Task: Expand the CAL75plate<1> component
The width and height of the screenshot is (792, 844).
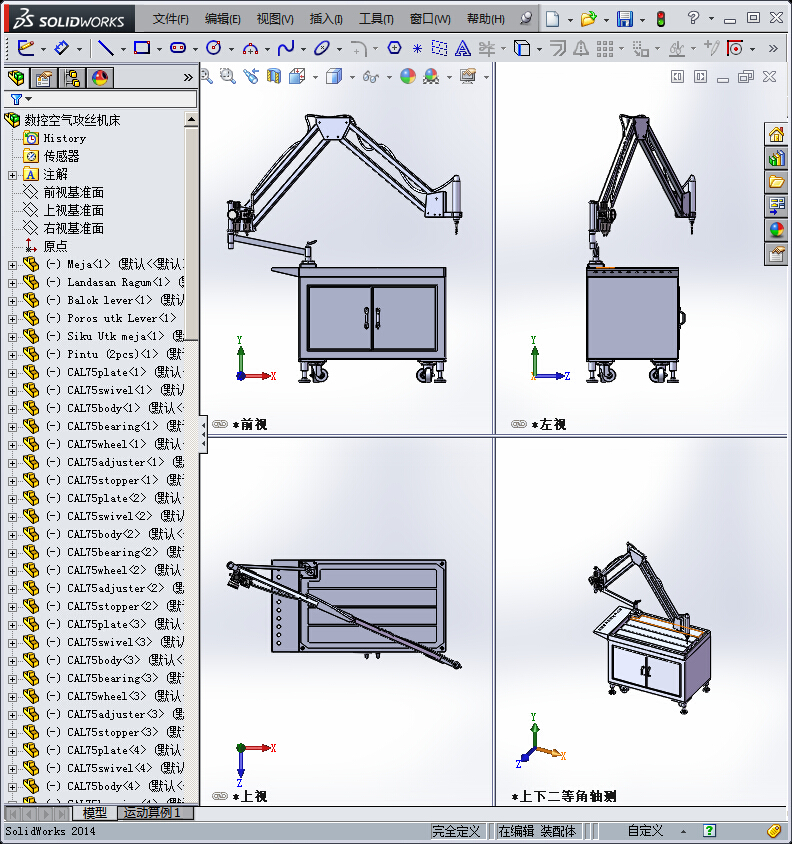Action: 12,372
